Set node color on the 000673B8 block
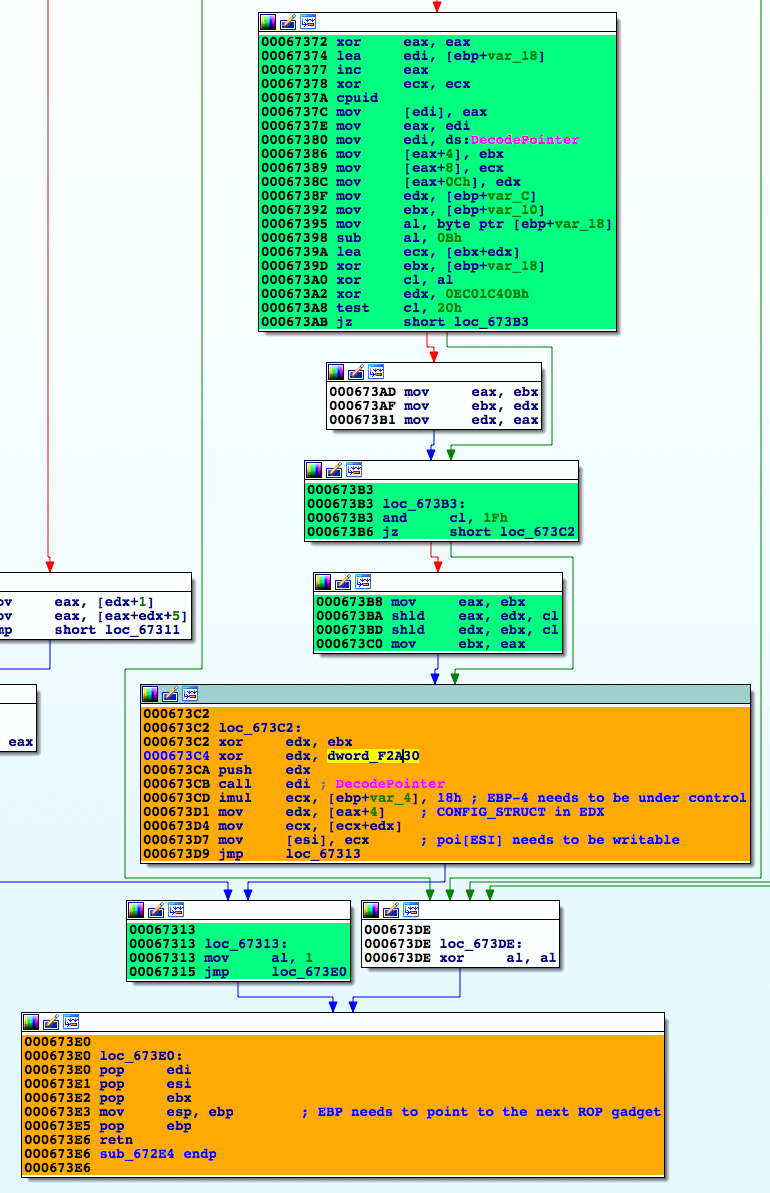 tap(323, 582)
